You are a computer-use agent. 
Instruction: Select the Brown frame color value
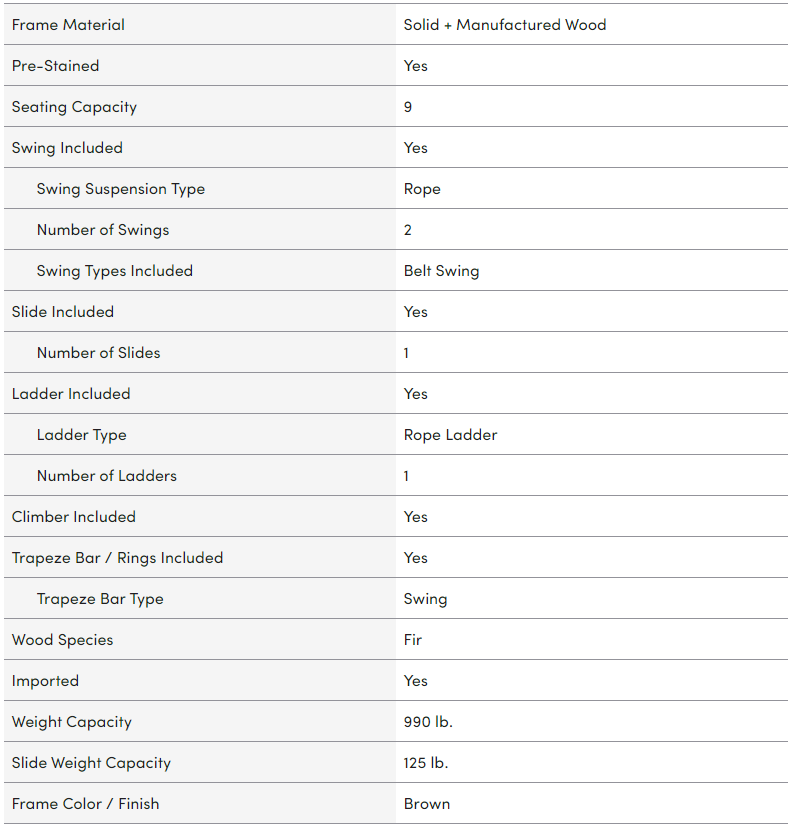pyautogui.click(x=427, y=804)
